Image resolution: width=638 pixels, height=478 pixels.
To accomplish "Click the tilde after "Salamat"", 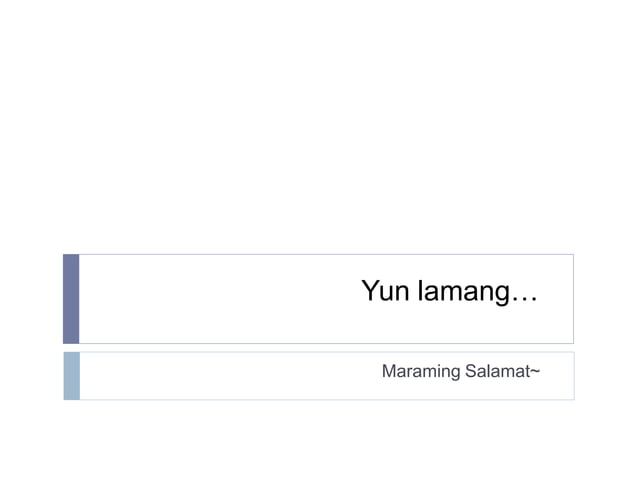I will tap(535, 371).
